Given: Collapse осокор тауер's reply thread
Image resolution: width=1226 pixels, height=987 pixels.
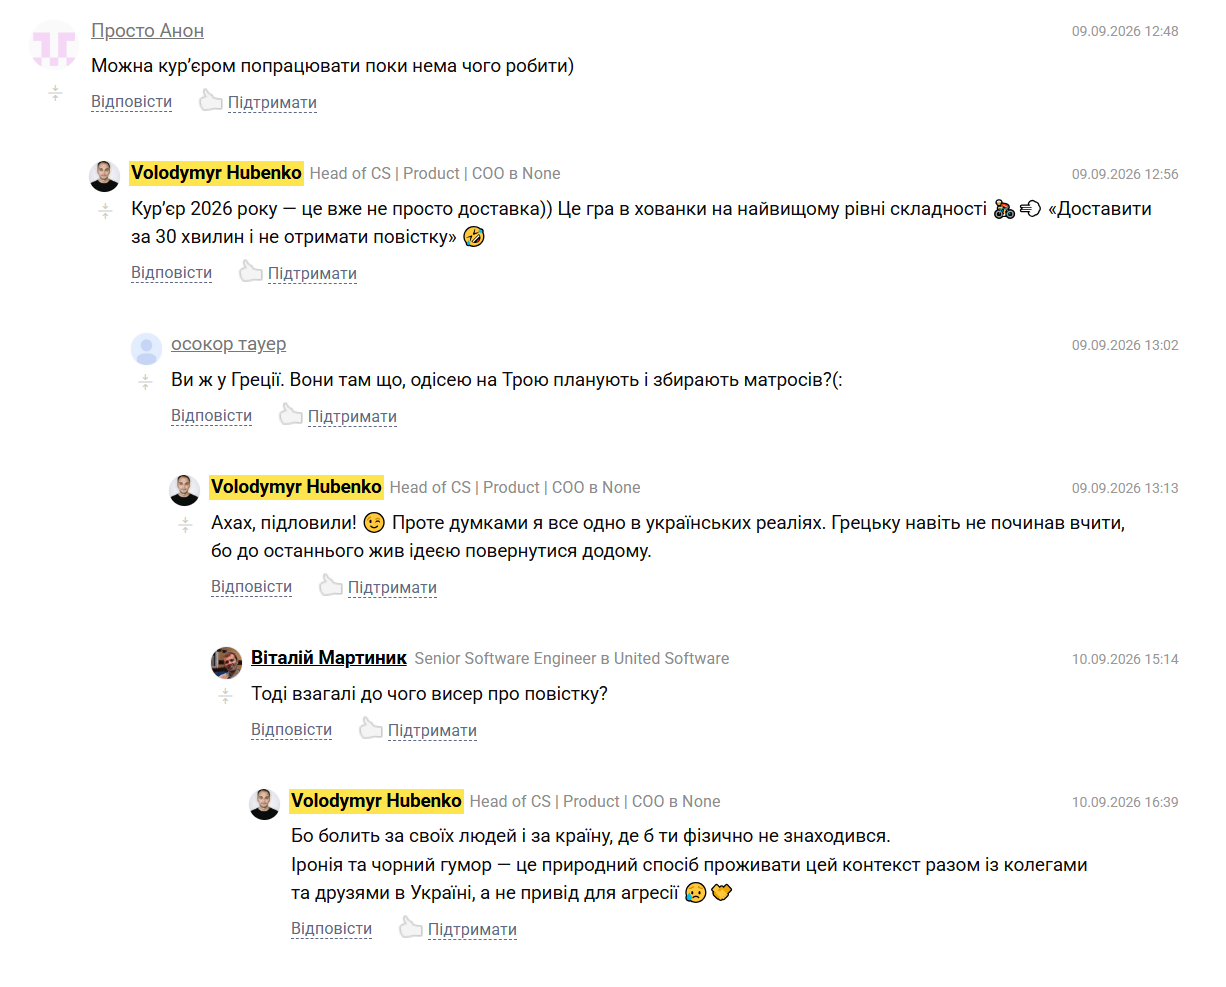Looking at the screenshot, I should coord(146,381).
